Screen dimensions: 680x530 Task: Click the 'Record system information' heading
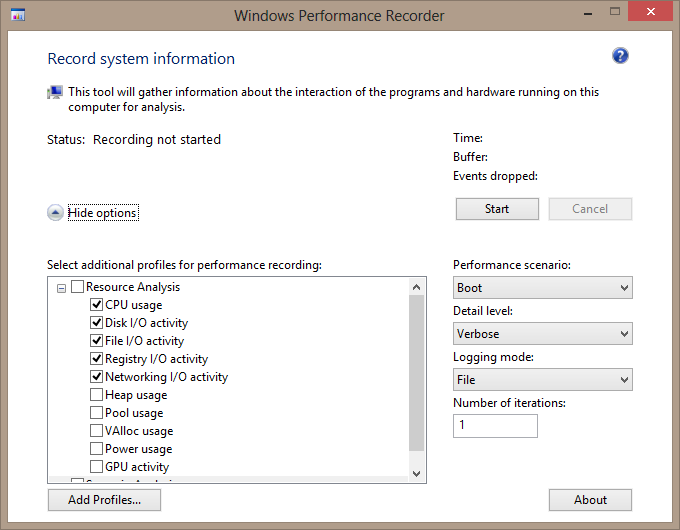click(141, 59)
